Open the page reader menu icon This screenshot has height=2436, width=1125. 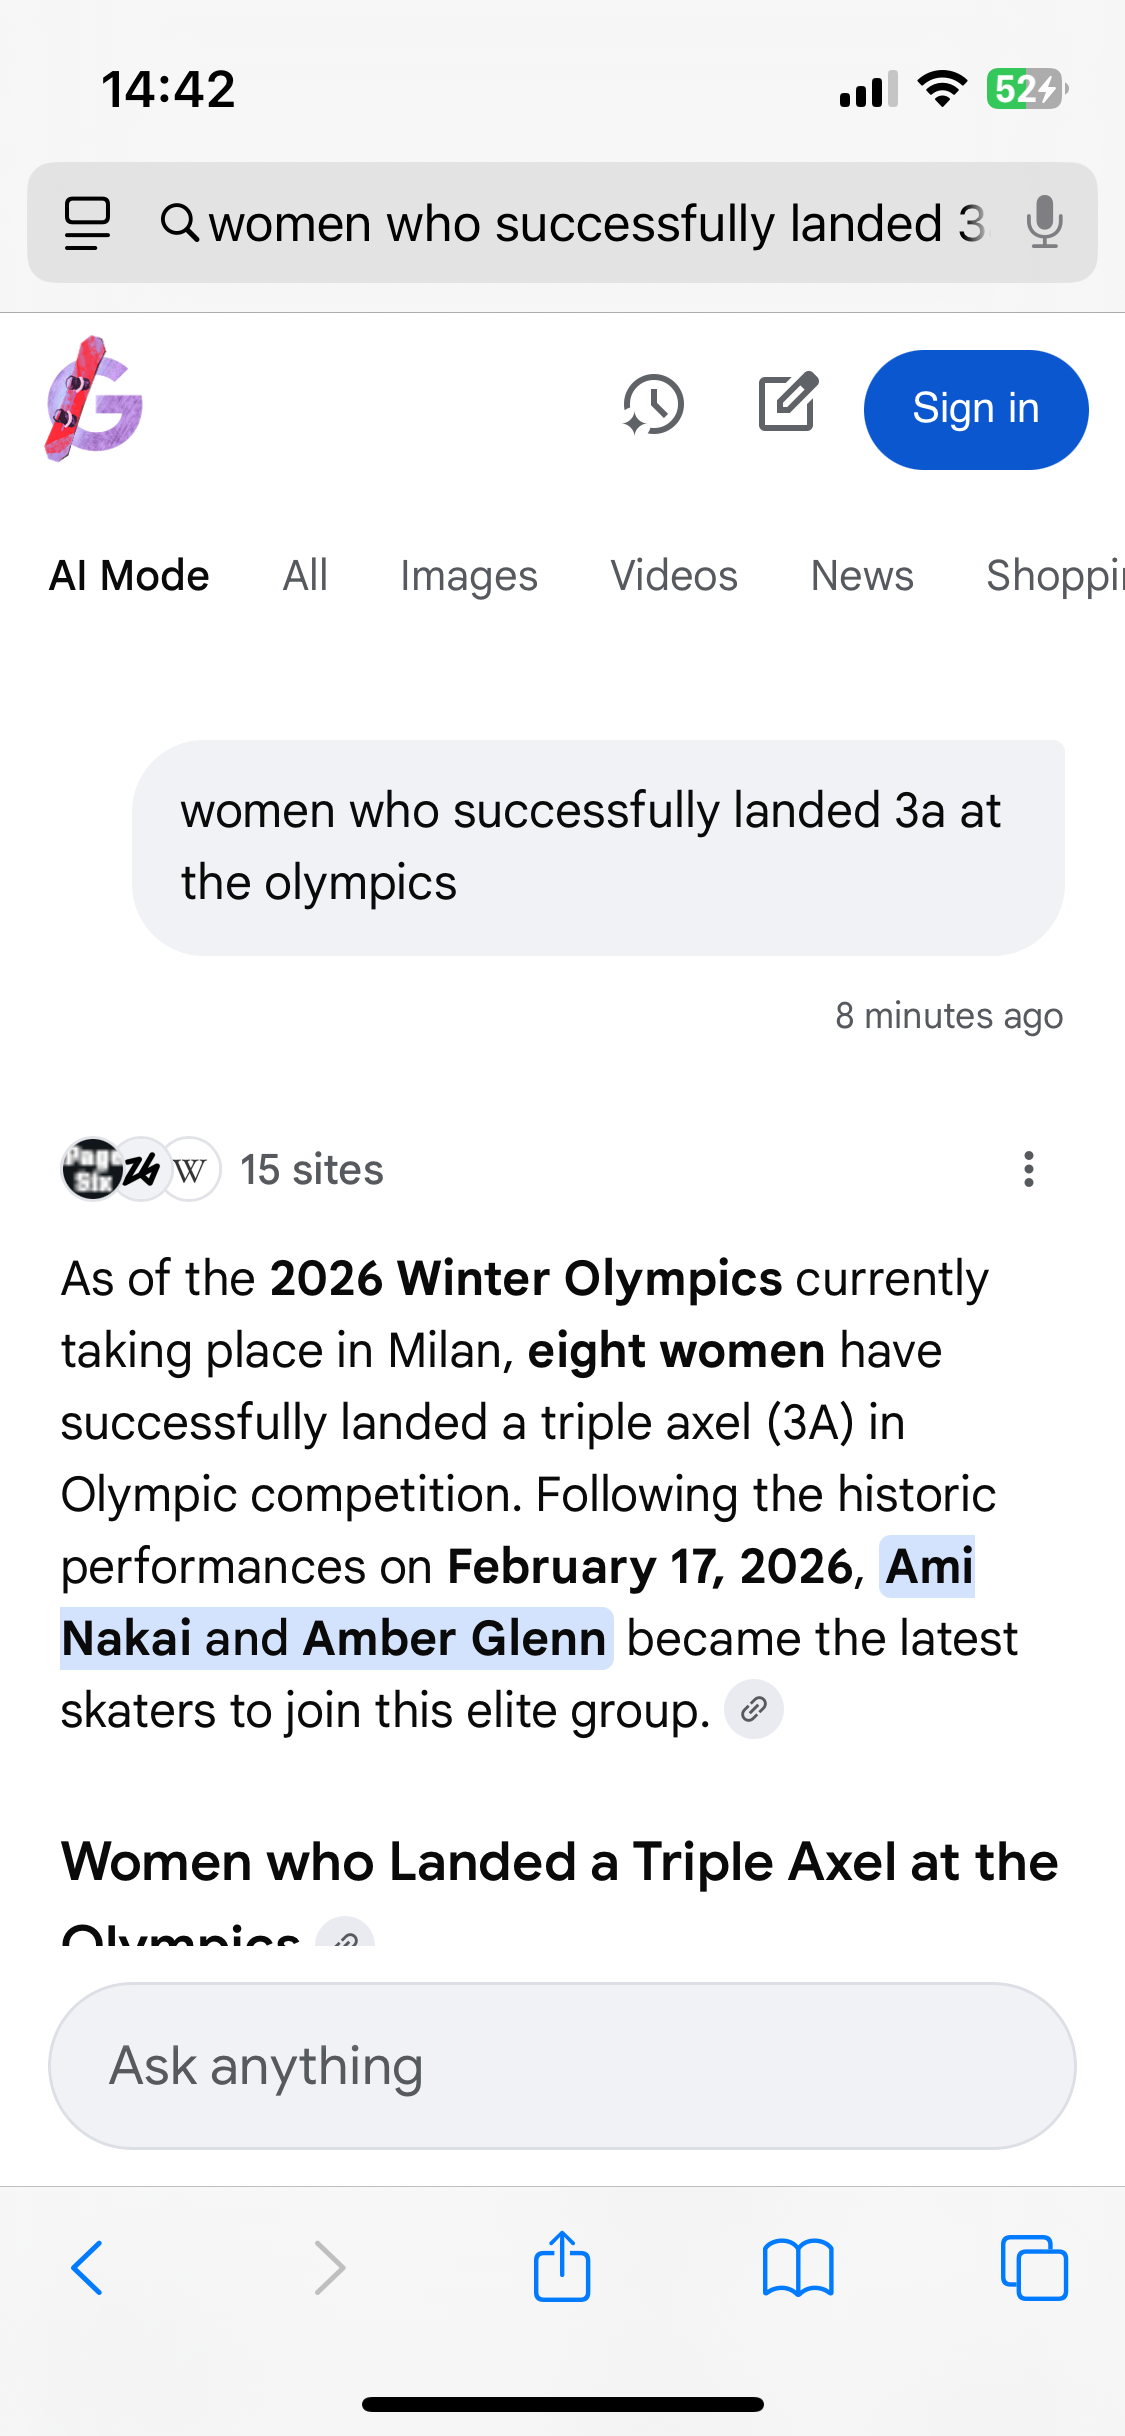87,222
